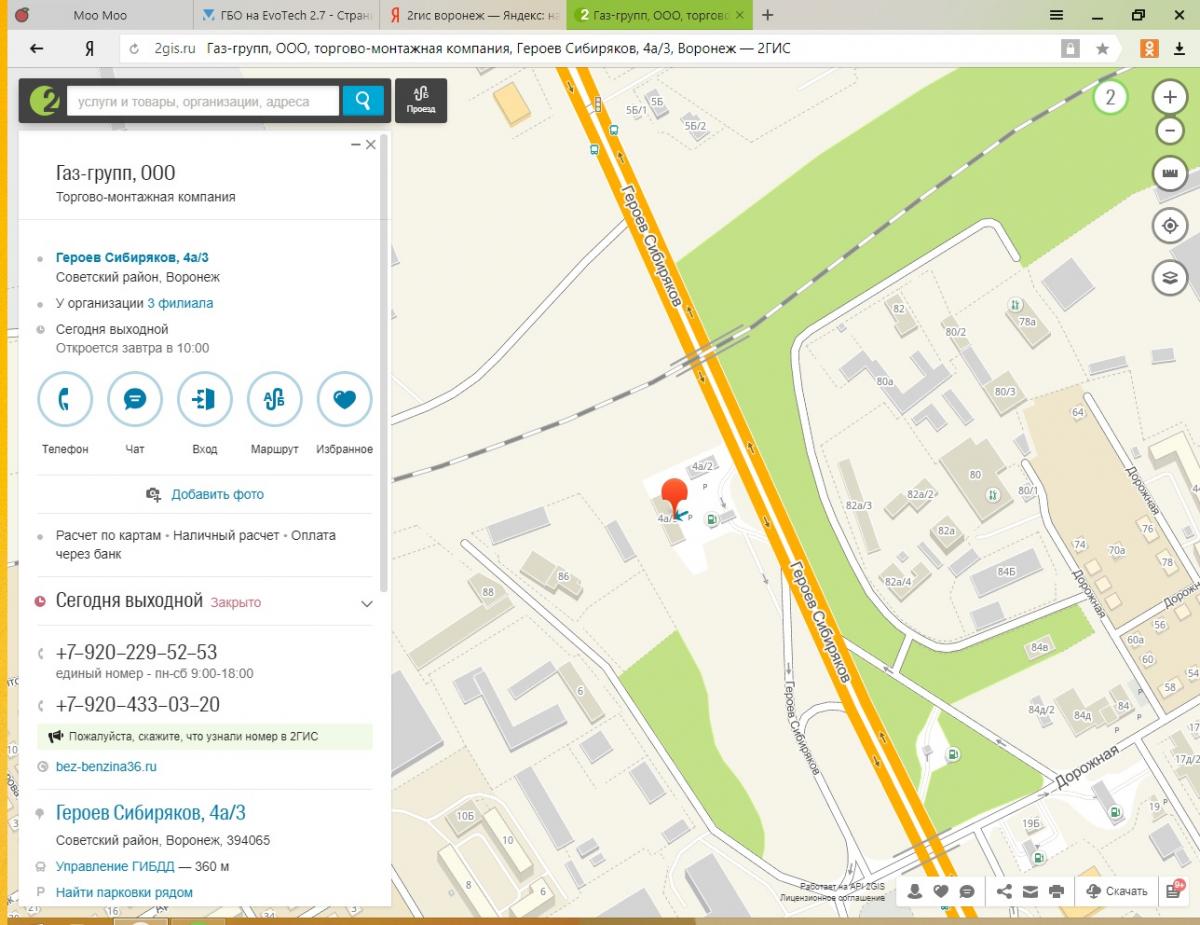Build a route with the Маршрут icon
This screenshot has width=1200, height=925.
(275, 400)
